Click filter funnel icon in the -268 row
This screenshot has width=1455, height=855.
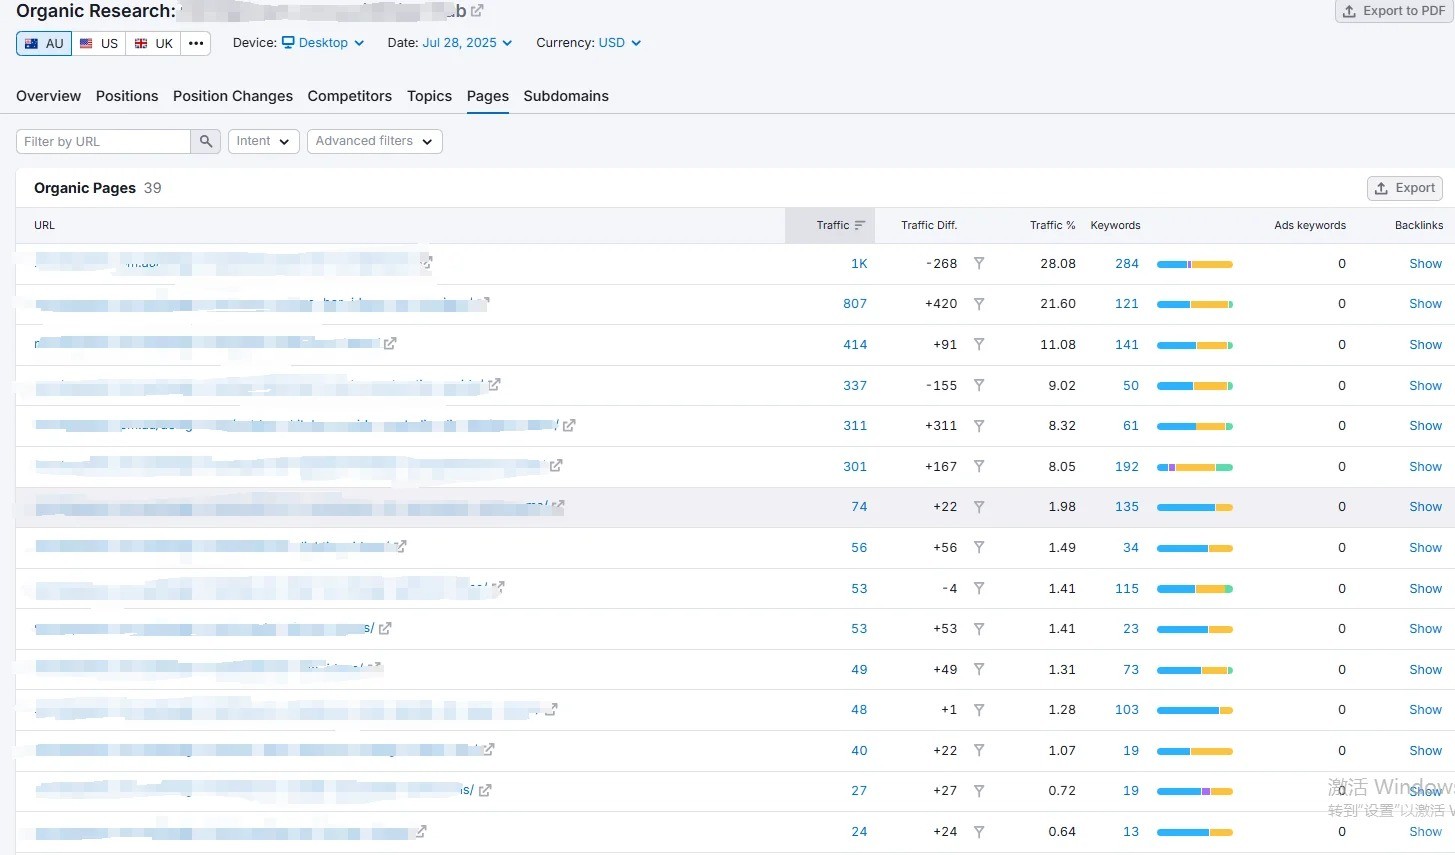click(979, 264)
